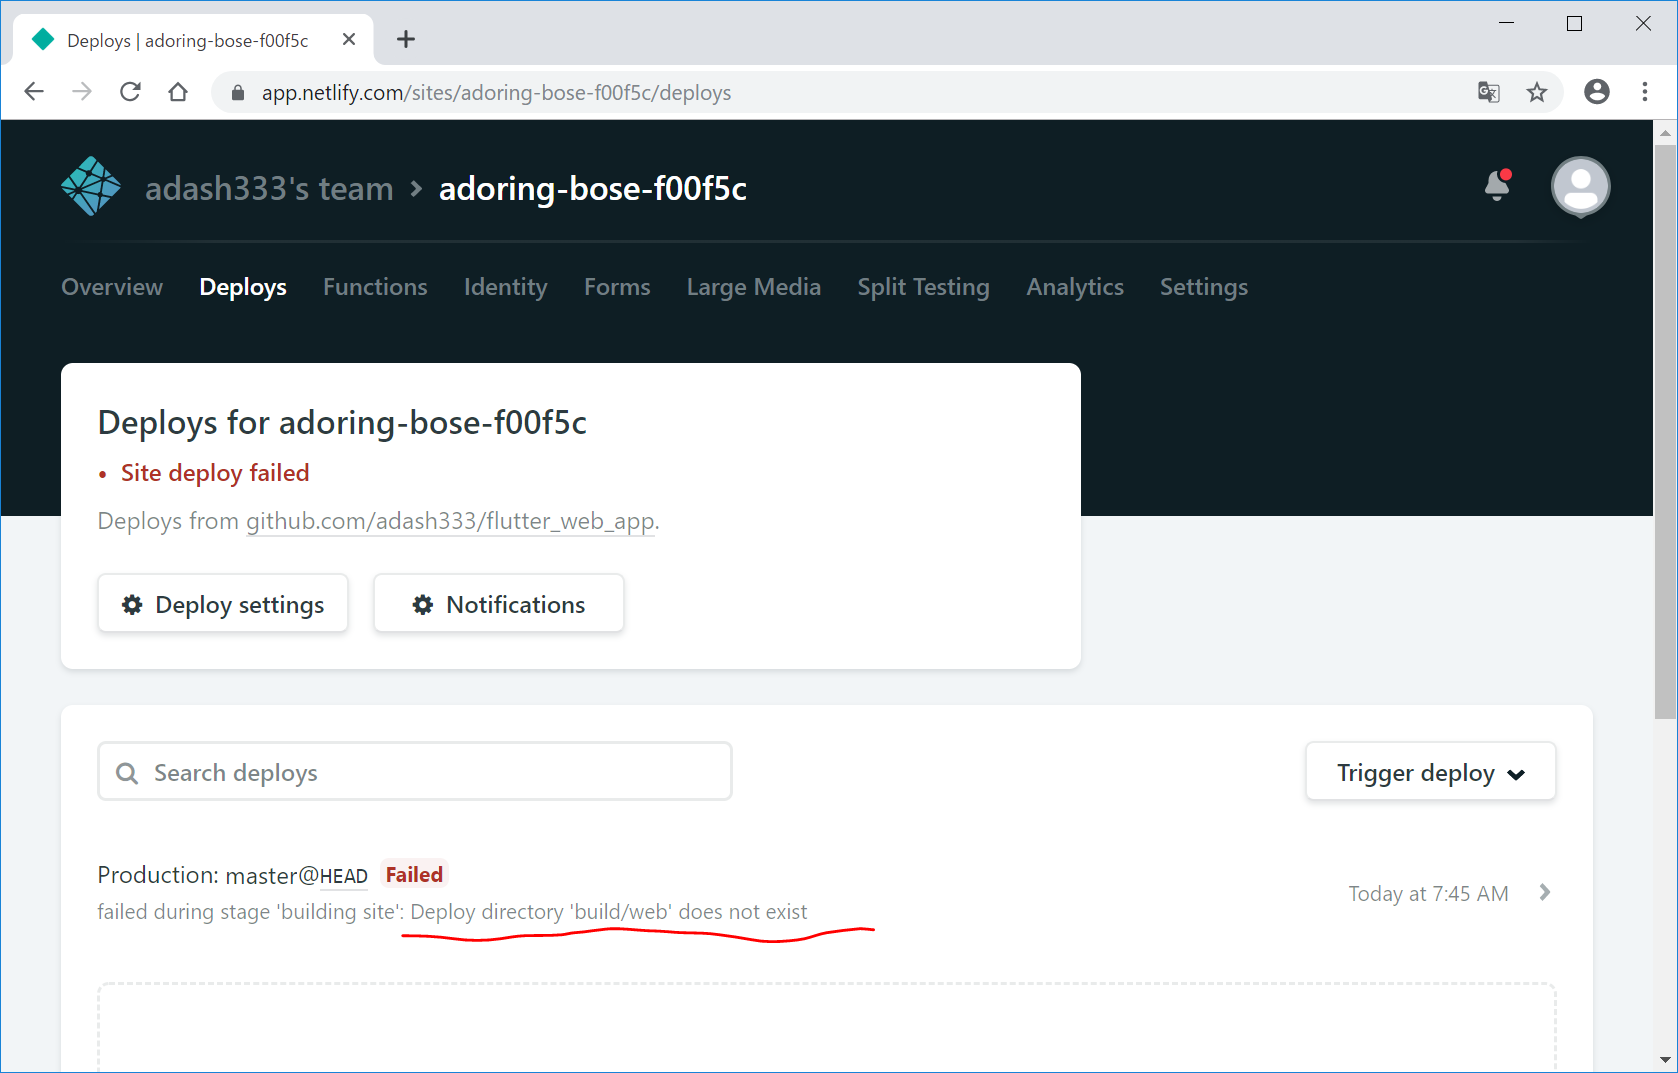Click the Google Translate icon
Image resolution: width=1678 pixels, height=1073 pixels.
click(1489, 93)
